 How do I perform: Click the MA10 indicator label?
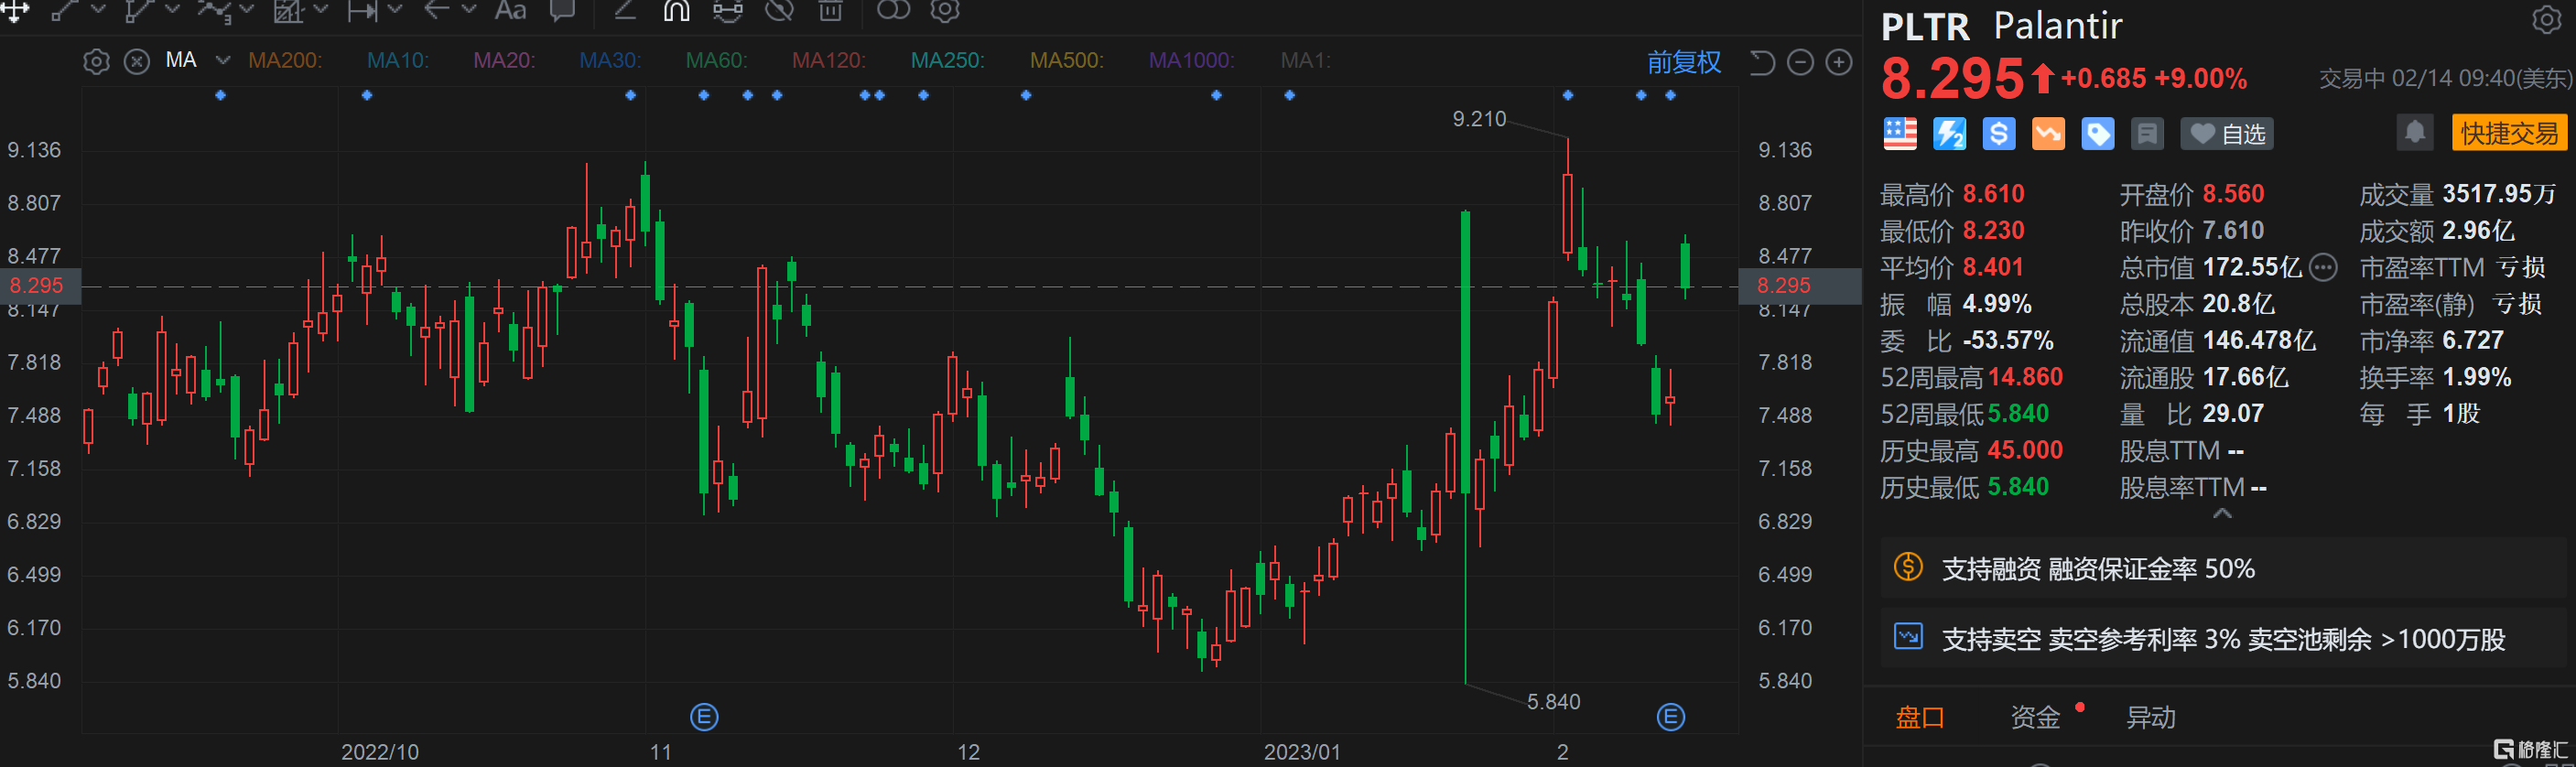pos(398,61)
